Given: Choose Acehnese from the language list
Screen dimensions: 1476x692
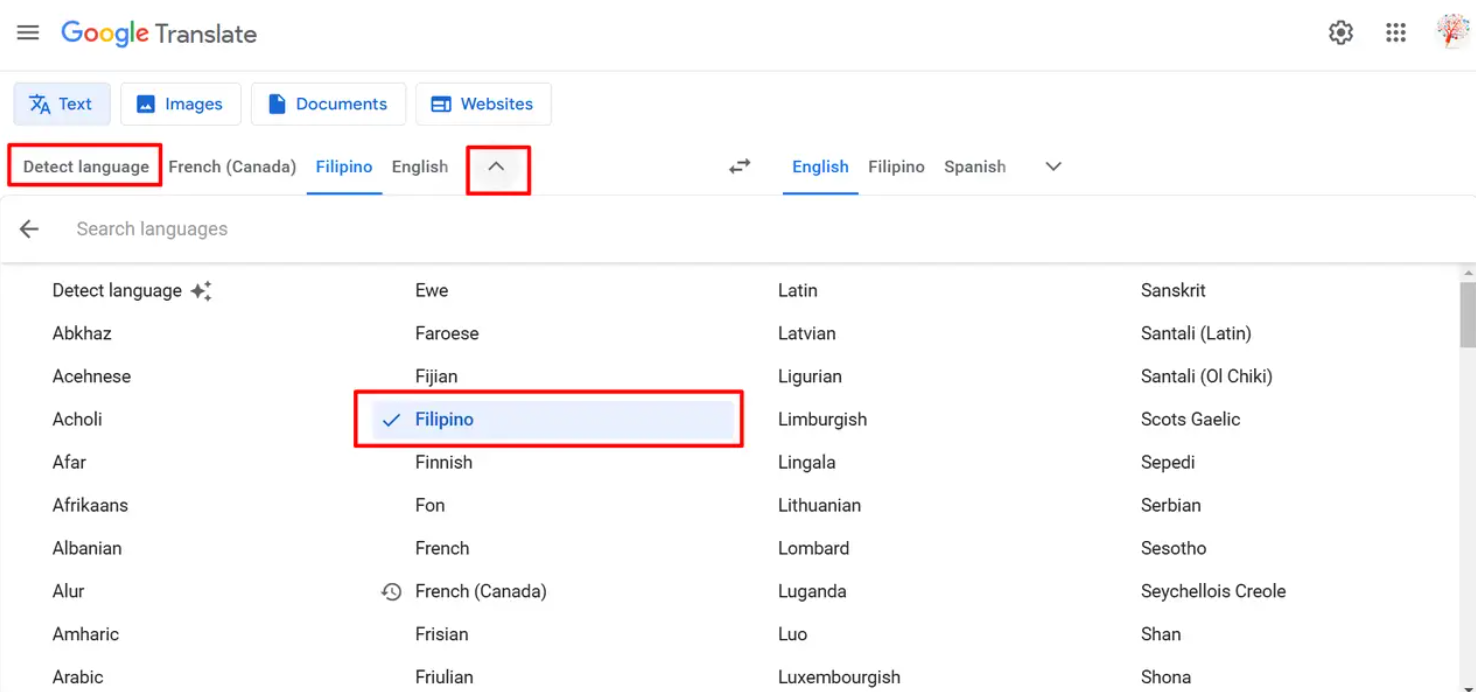Looking at the screenshot, I should pos(92,377).
